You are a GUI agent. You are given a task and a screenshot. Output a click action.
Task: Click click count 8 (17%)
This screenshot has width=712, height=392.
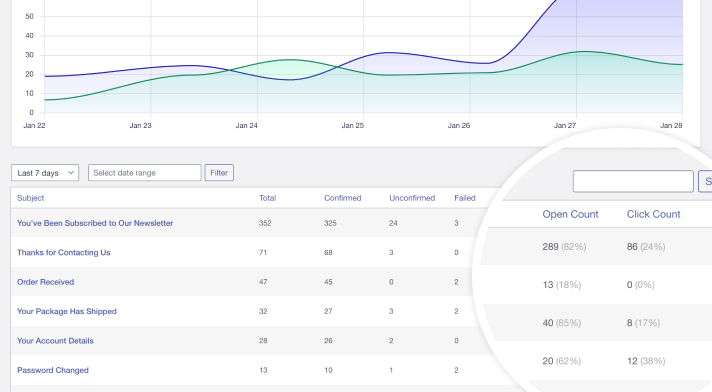[x=643, y=323]
